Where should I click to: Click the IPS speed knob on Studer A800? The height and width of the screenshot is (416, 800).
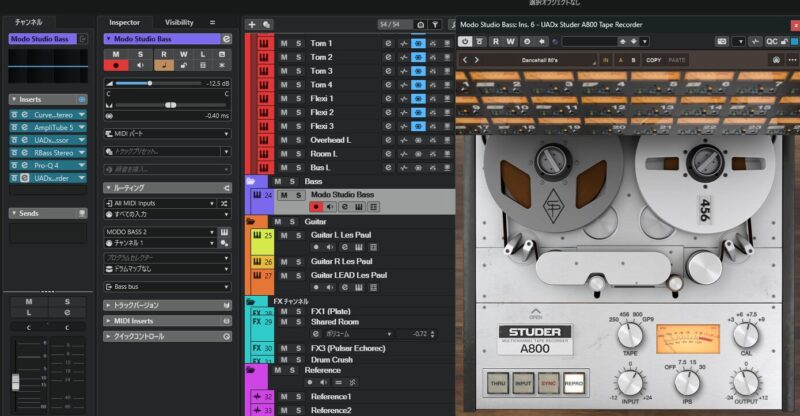coord(687,382)
